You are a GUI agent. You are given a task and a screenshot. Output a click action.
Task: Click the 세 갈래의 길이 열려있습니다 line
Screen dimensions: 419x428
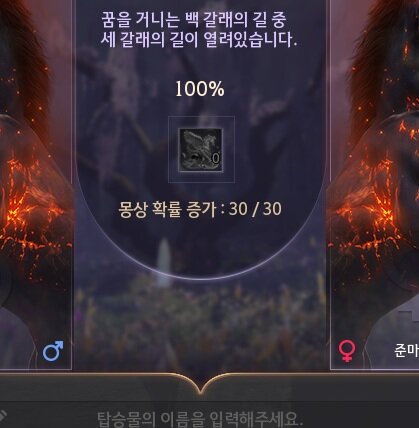[x=199, y=40]
